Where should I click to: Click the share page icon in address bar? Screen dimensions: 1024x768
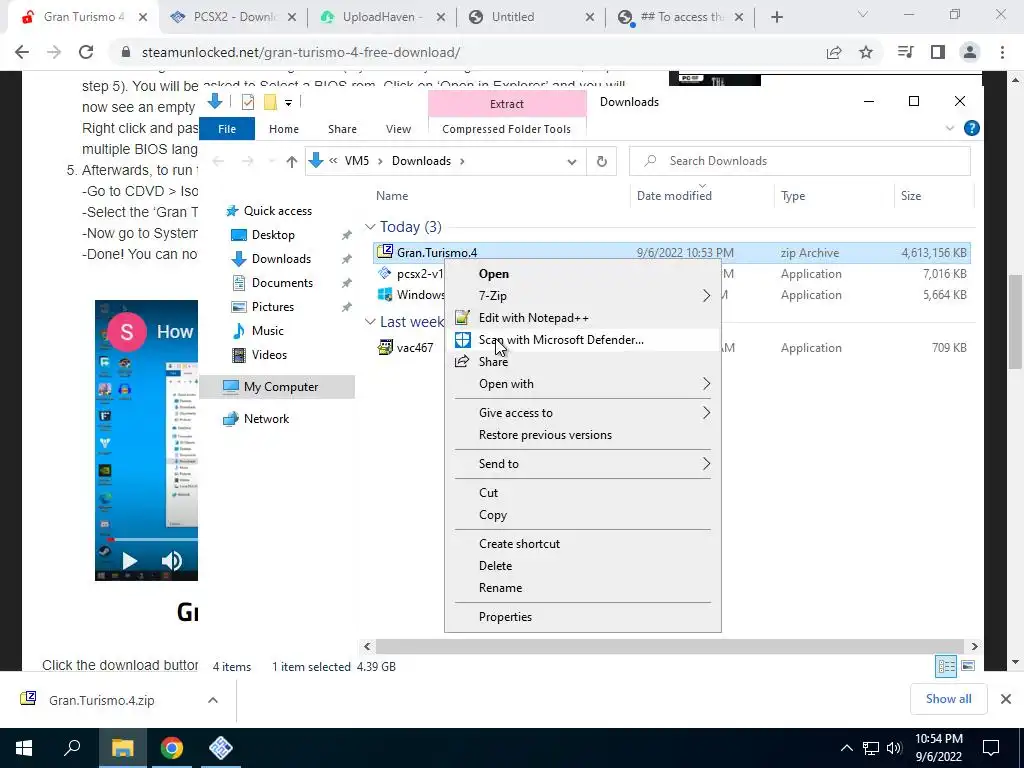pyautogui.click(x=834, y=52)
